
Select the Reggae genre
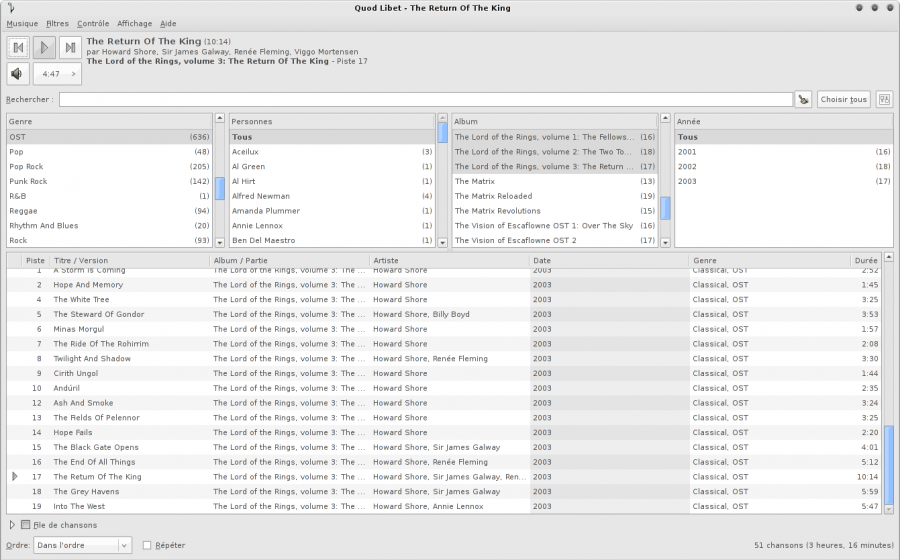pyautogui.click(x=109, y=211)
